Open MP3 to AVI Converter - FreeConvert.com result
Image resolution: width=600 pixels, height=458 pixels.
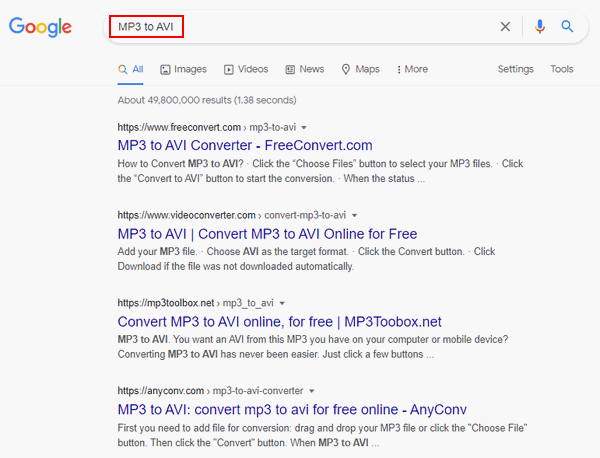click(x=245, y=145)
